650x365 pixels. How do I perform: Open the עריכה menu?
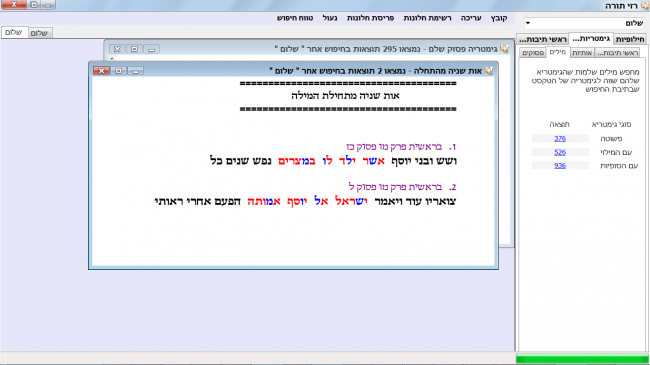[471, 18]
